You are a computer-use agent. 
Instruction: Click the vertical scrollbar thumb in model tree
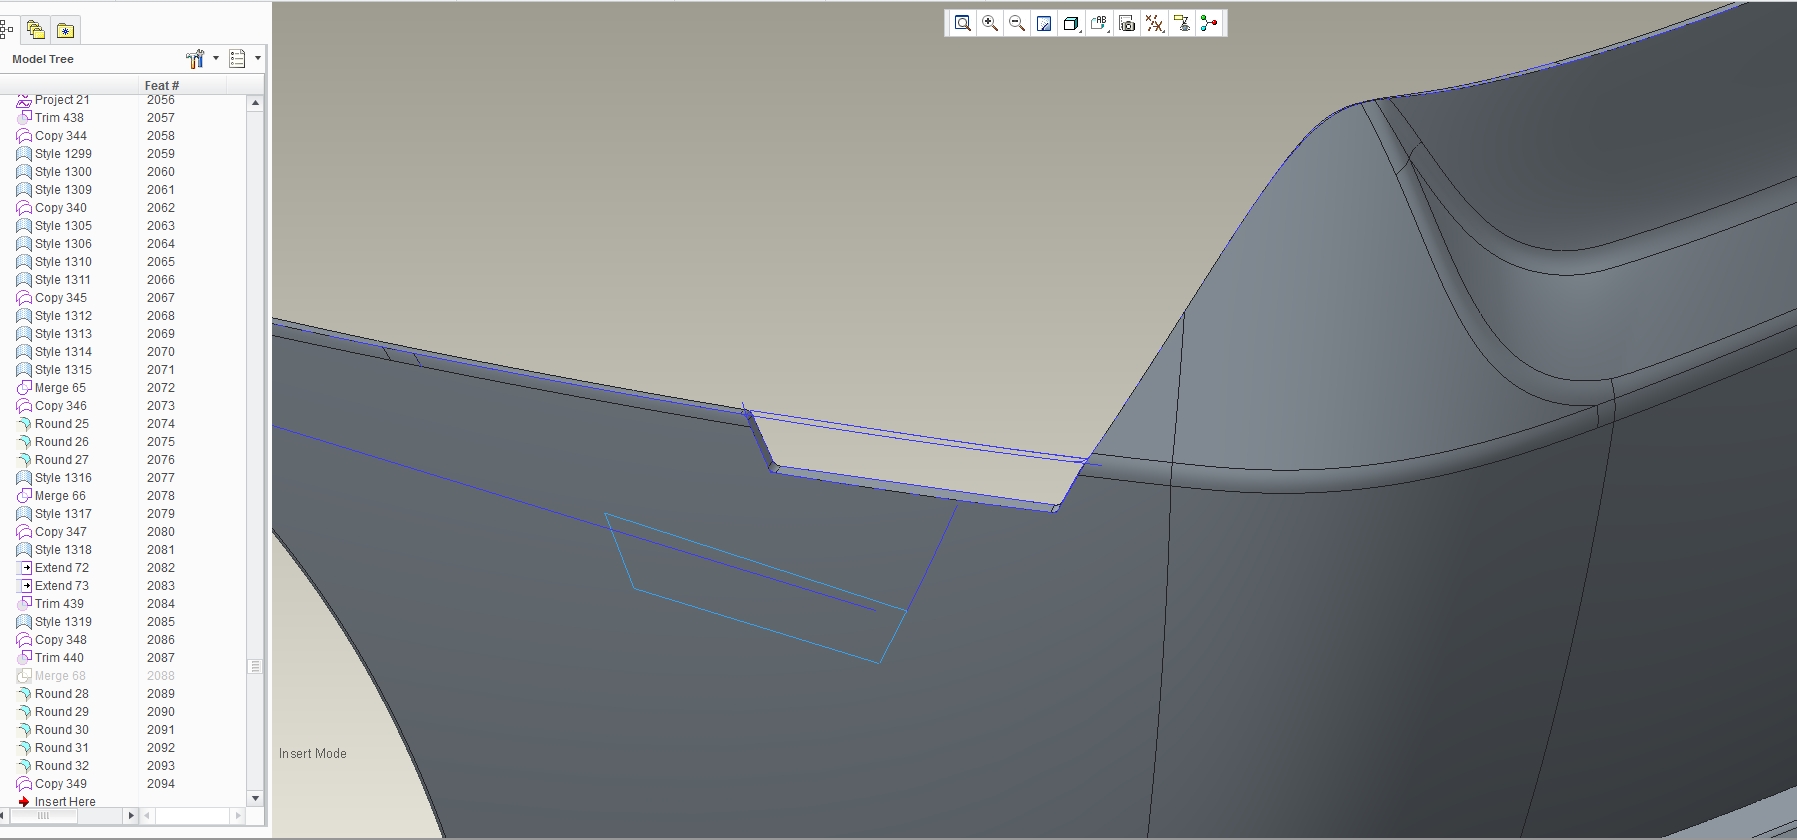click(x=255, y=666)
